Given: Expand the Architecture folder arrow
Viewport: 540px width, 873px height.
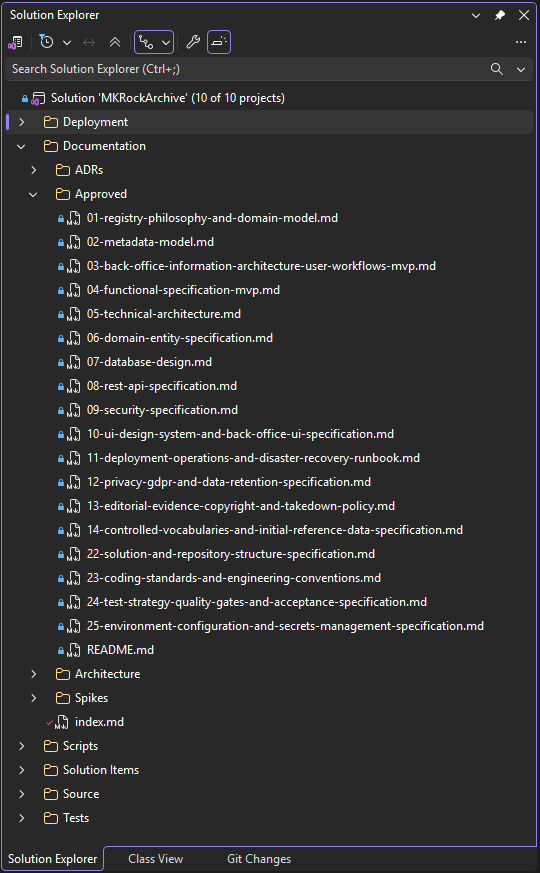Looking at the screenshot, I should coord(34,674).
